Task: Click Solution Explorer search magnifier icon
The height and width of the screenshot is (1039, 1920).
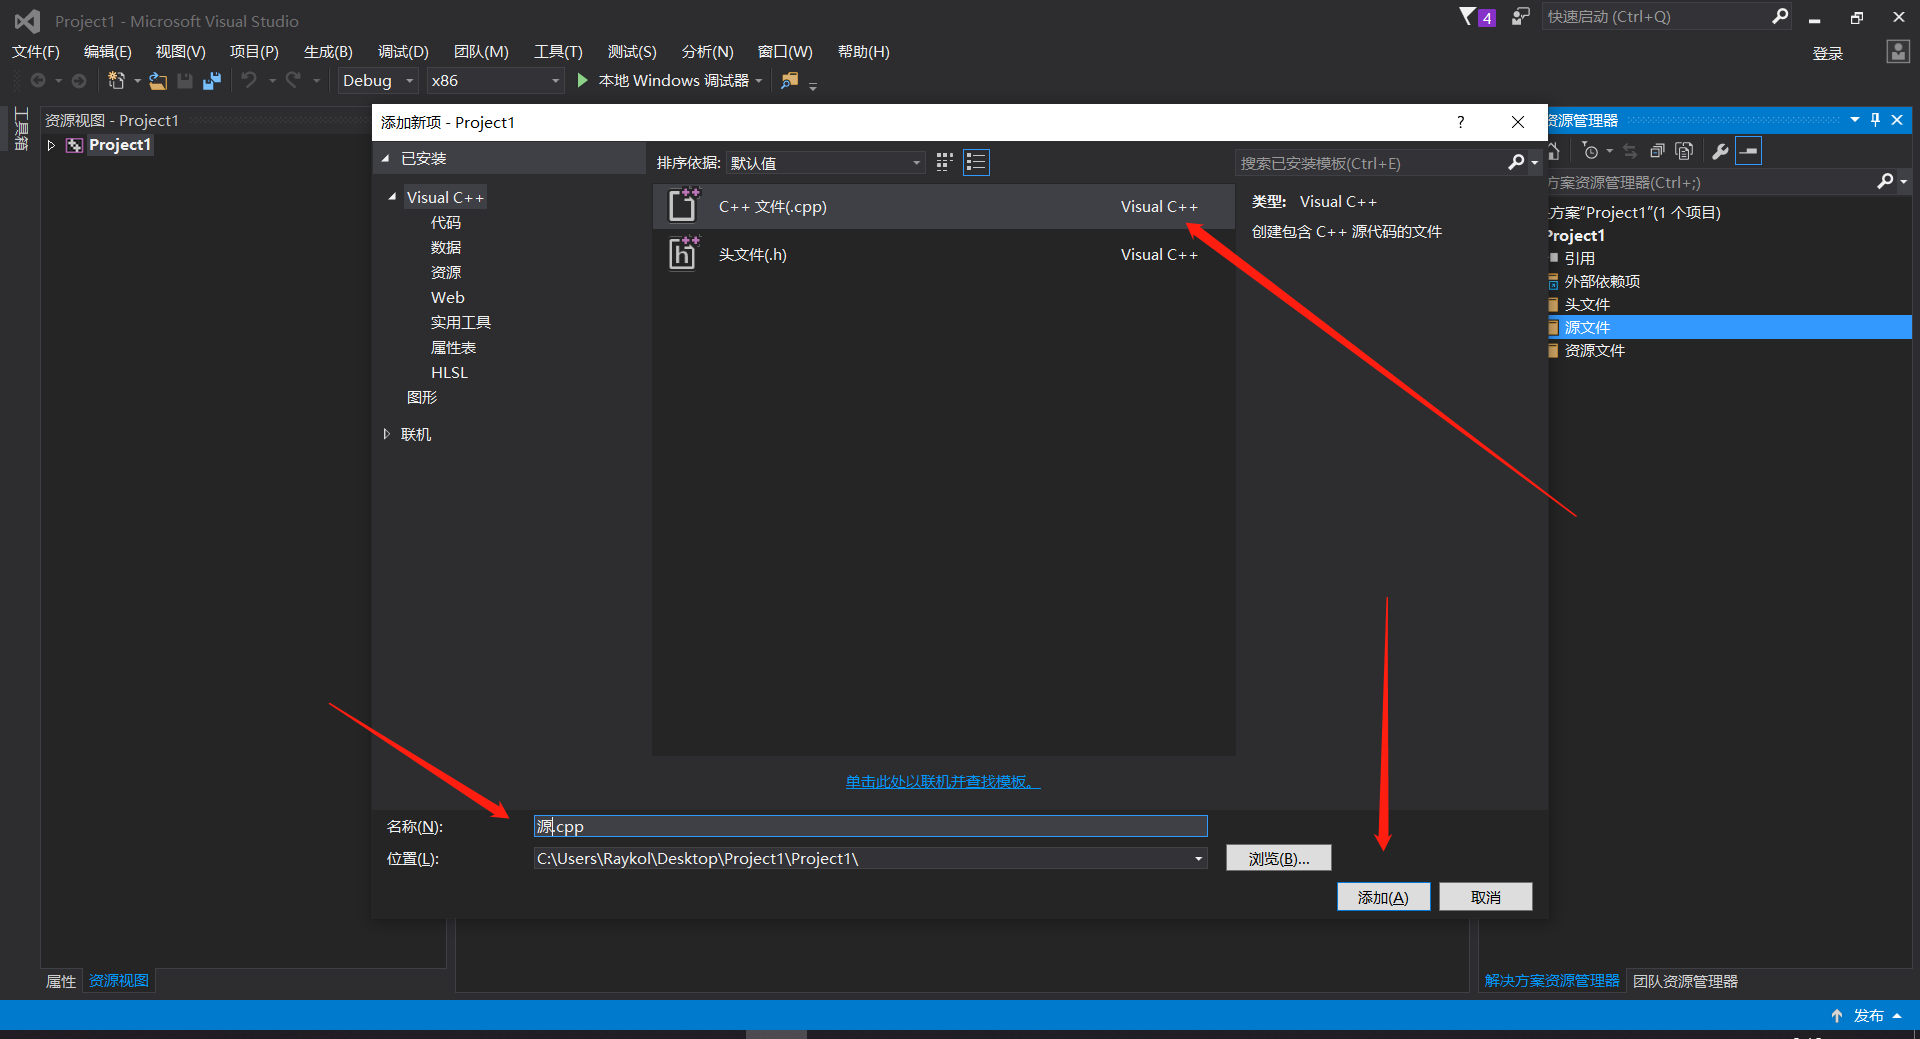Action: (1885, 181)
